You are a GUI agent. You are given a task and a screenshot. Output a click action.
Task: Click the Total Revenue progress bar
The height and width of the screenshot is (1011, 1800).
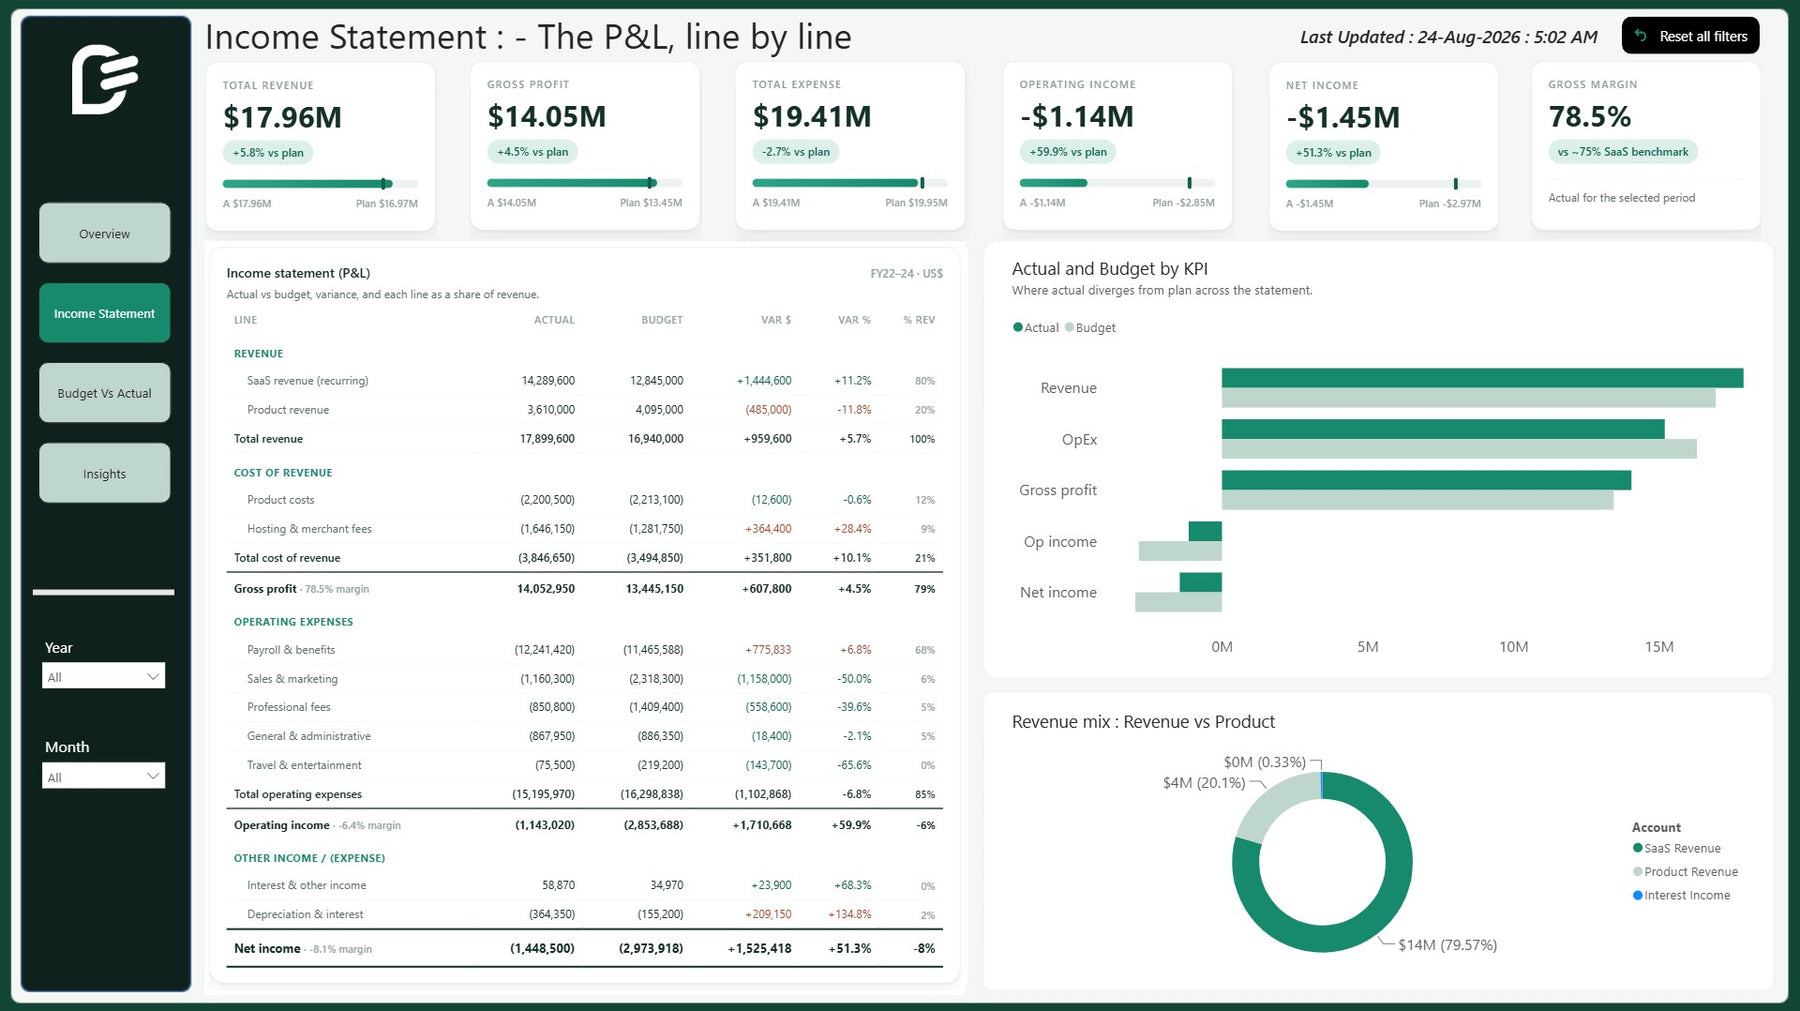coord(320,184)
